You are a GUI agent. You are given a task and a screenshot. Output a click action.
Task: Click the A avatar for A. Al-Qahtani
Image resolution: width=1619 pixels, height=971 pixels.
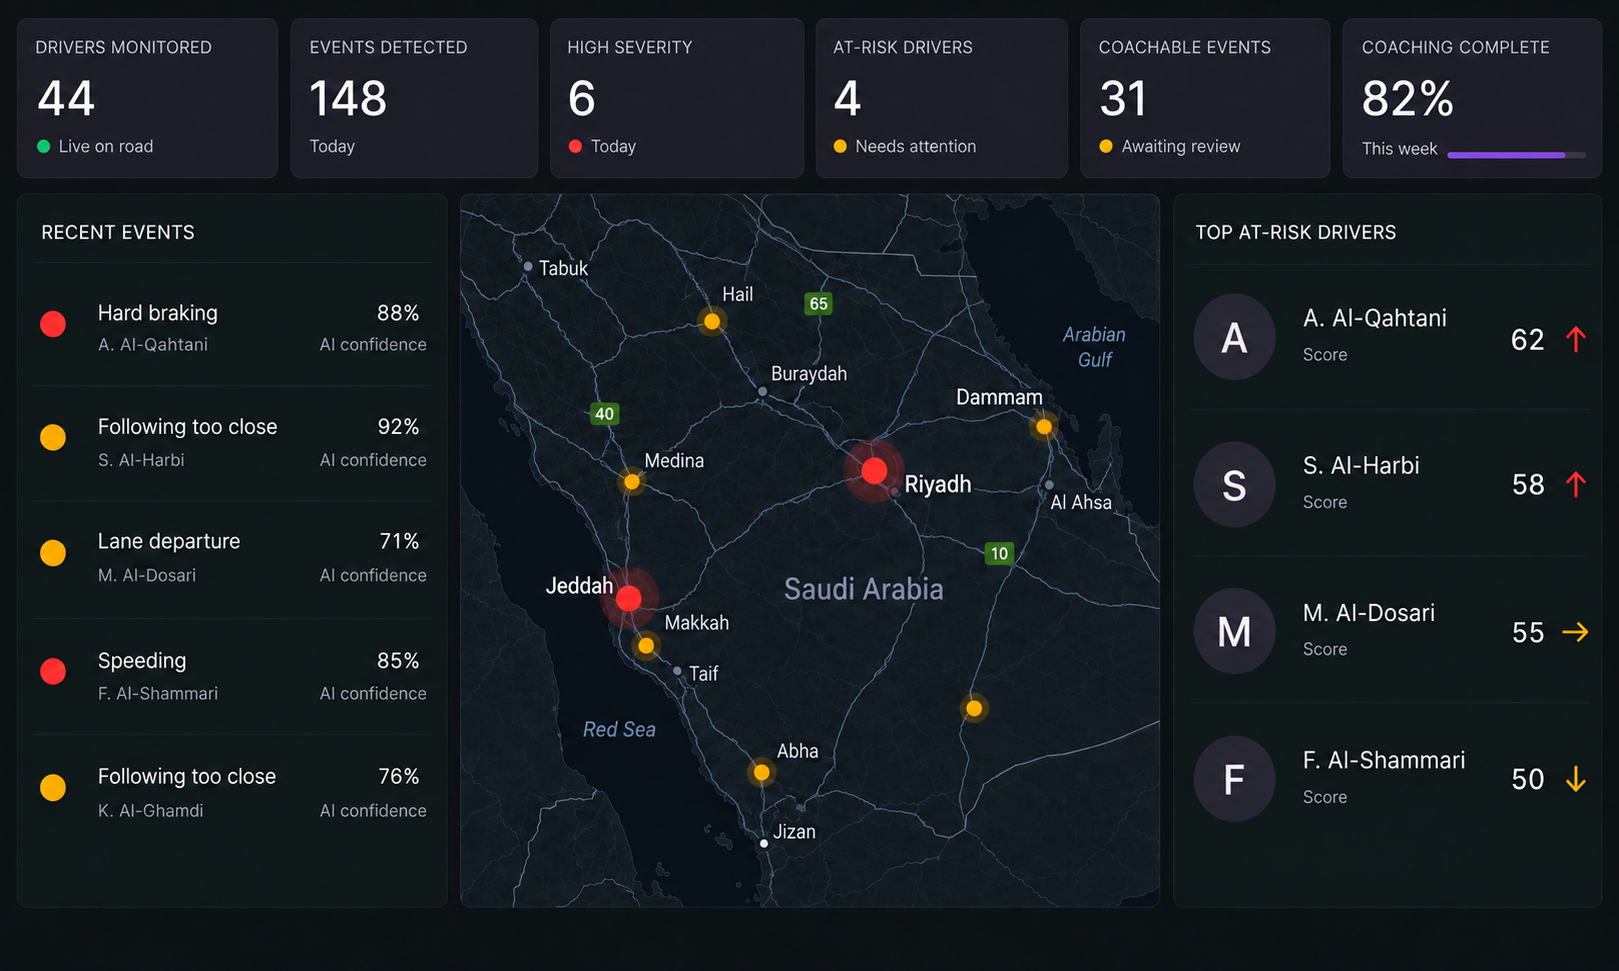click(1234, 337)
